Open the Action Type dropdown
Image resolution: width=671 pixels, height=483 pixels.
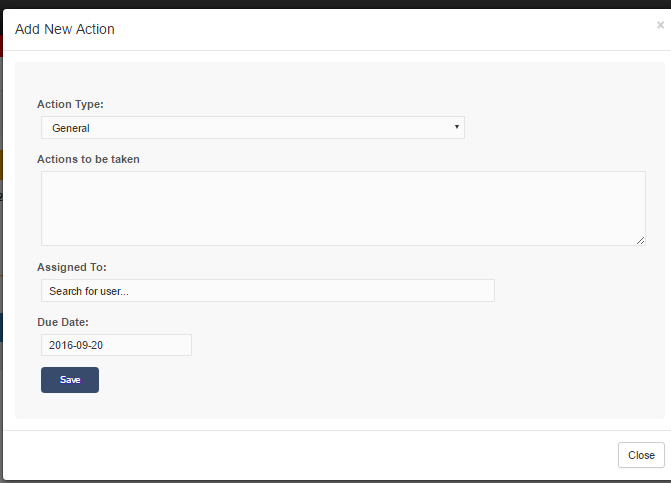pyautogui.click(x=252, y=128)
